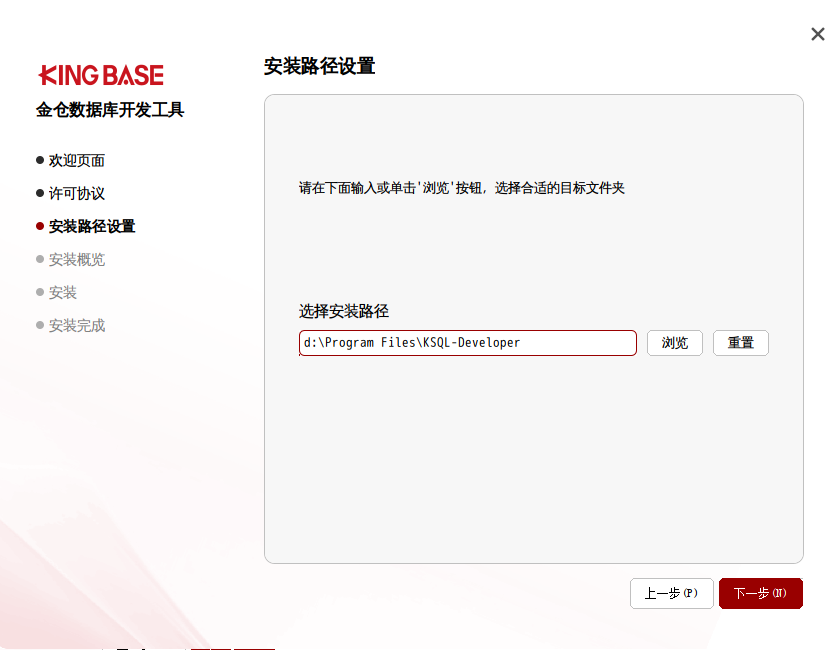Click the gray bullet beside 安装完成
Image resolution: width=834 pixels, height=650 pixels.
point(40,325)
